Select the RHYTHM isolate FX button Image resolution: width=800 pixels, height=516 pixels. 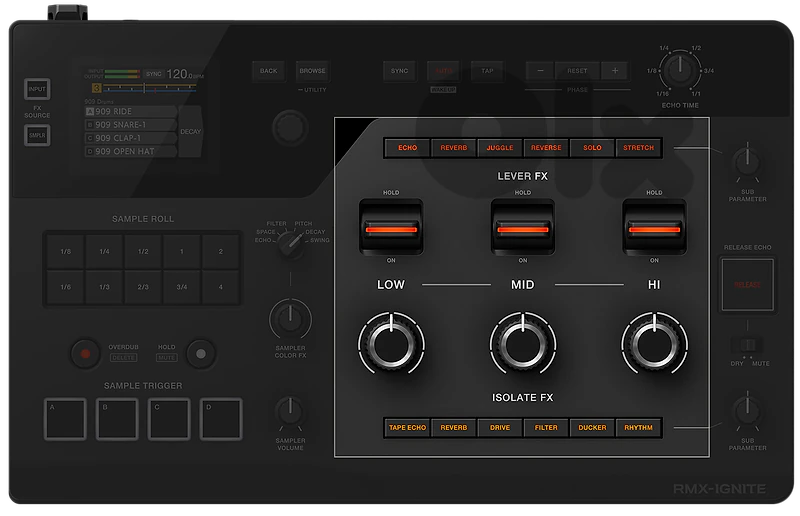point(638,427)
